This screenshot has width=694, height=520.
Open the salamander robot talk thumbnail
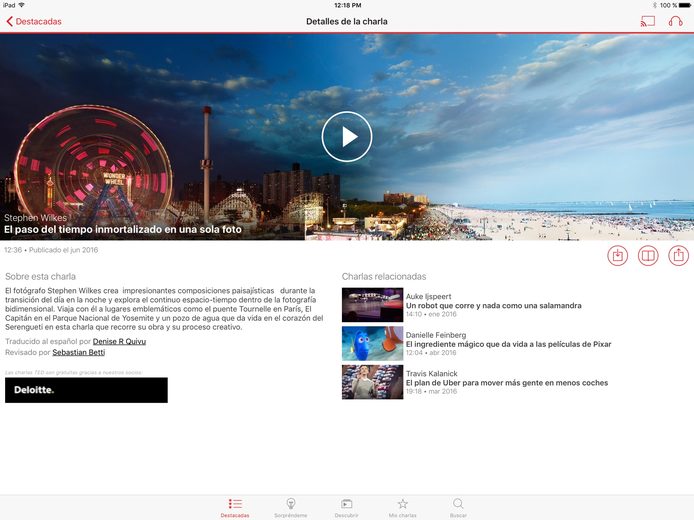[372, 304]
